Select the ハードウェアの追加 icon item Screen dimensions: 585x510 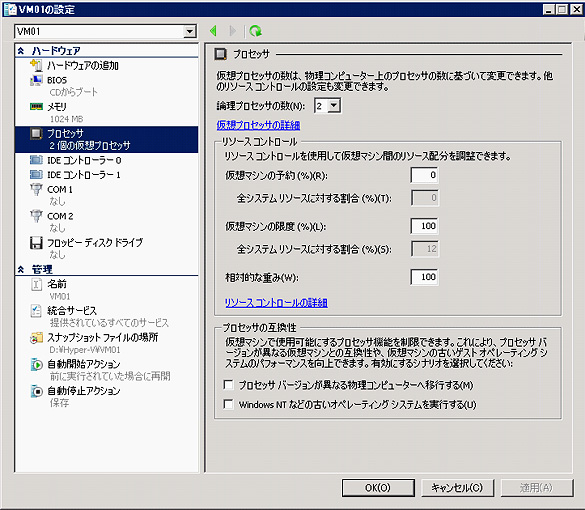[36, 66]
